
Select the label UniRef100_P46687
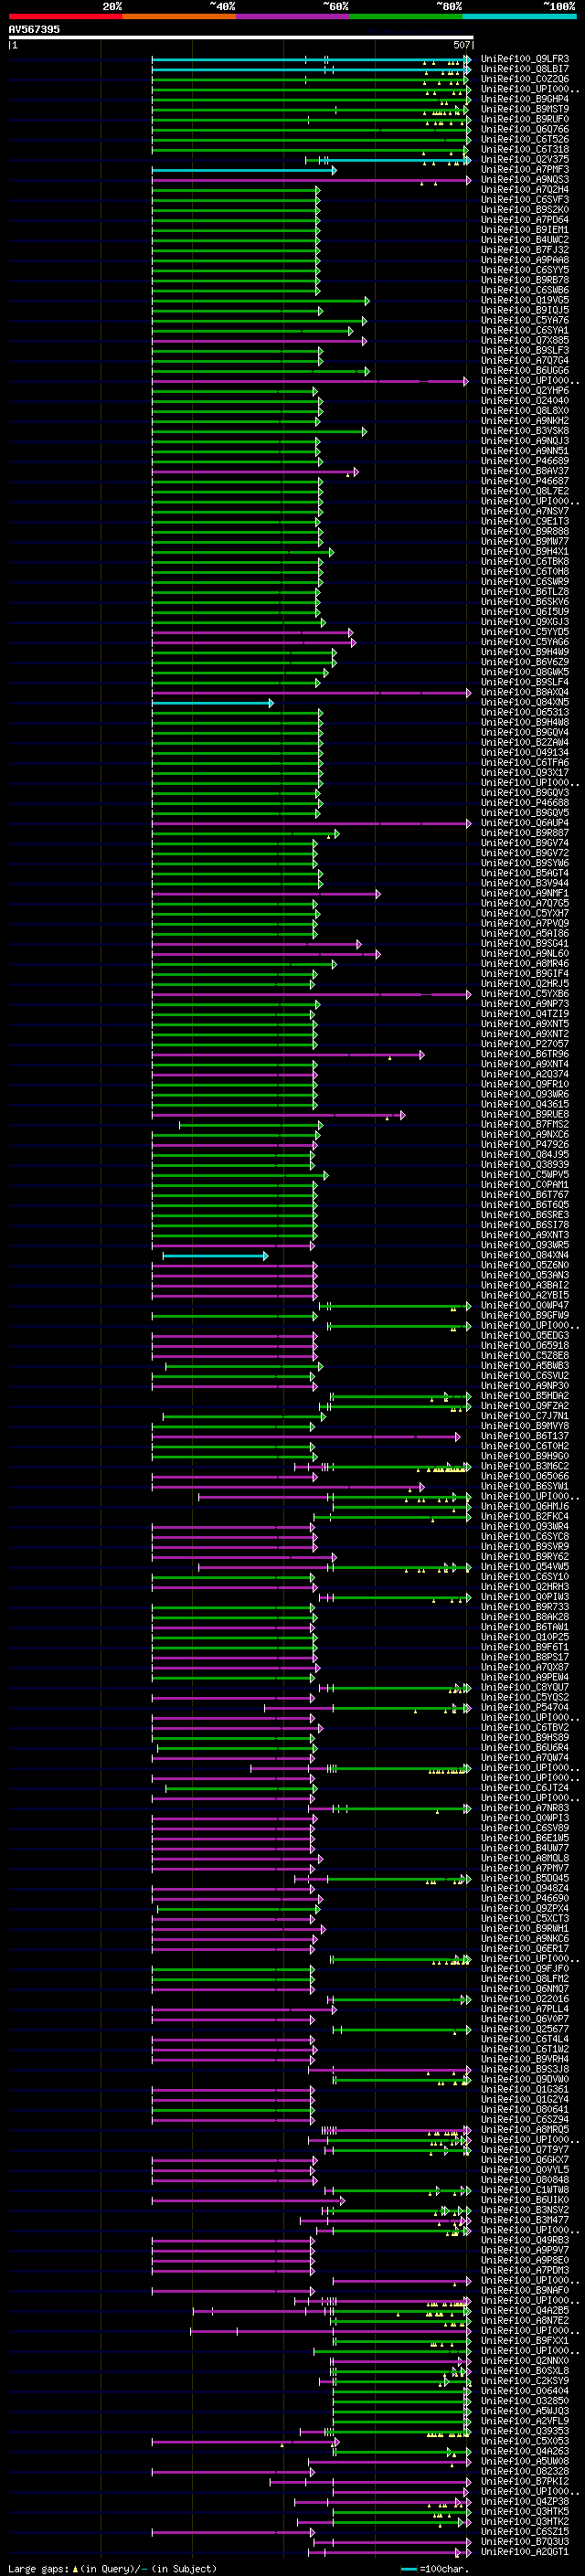(525, 481)
